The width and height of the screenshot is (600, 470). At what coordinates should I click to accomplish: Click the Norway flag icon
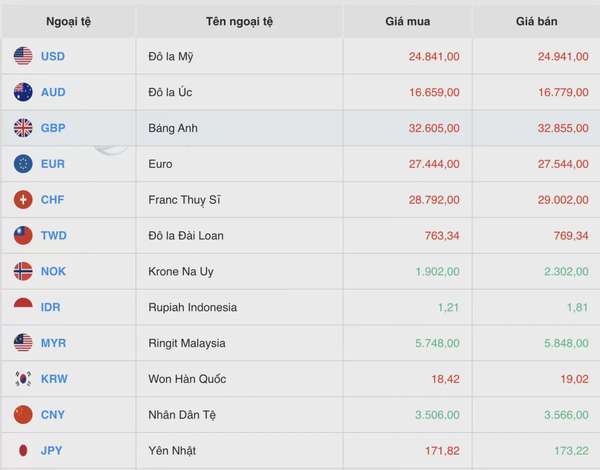click(23, 271)
